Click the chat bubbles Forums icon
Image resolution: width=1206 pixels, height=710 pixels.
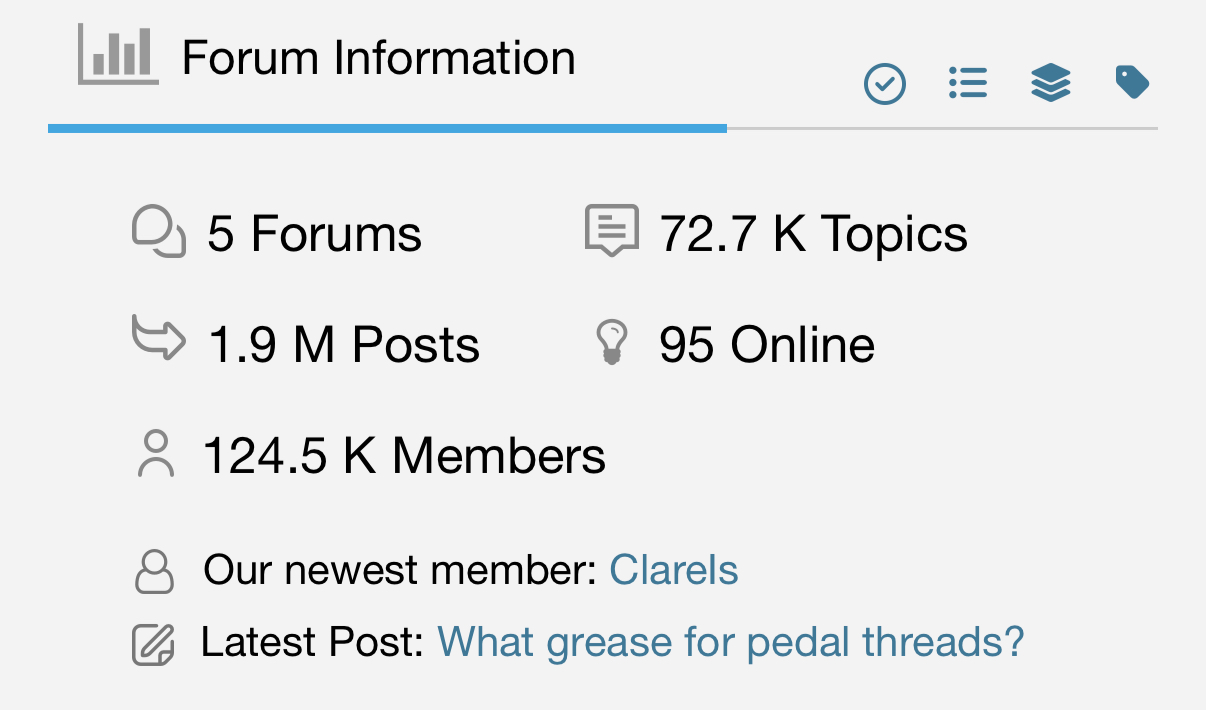pyautogui.click(x=159, y=232)
